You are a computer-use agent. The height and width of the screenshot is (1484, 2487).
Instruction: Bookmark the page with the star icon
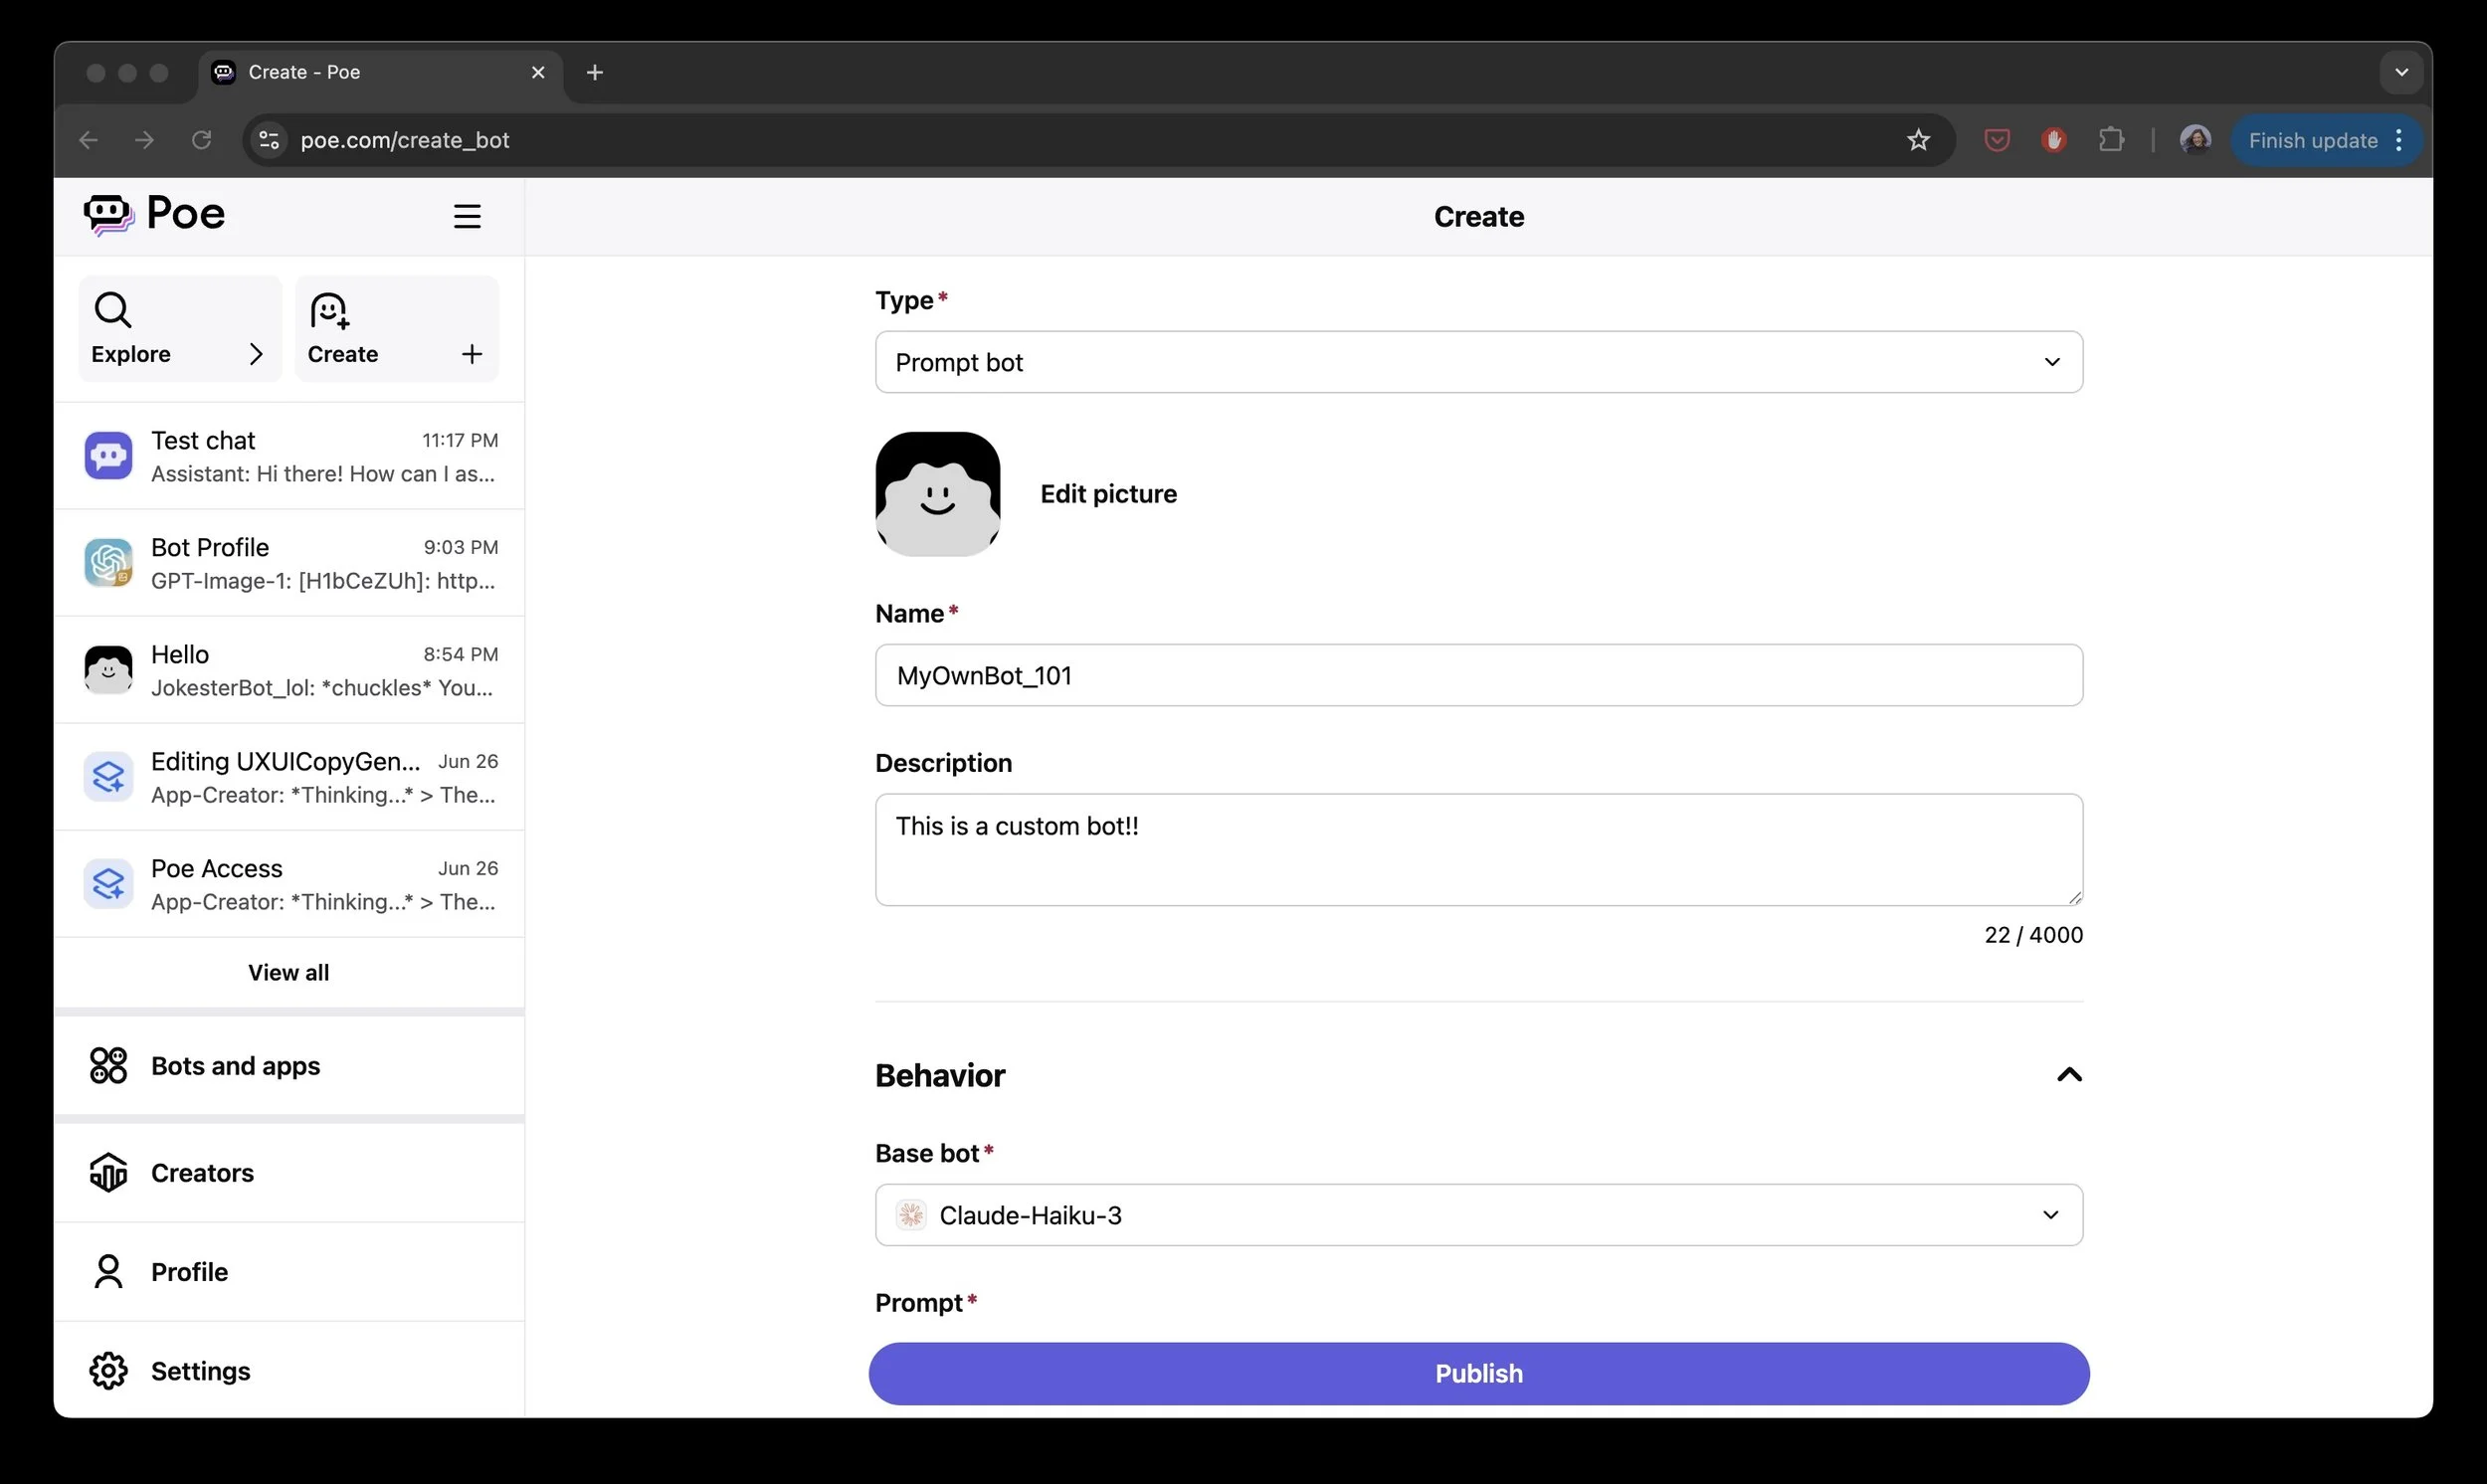pos(1917,140)
